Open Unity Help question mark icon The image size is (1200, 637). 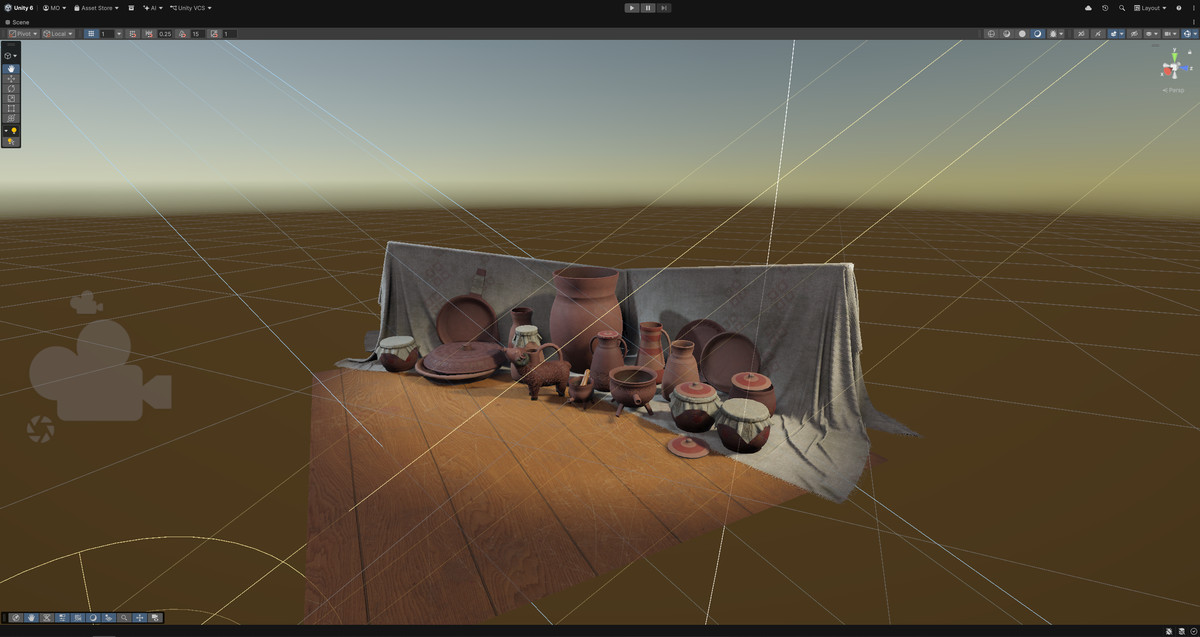1179,8
